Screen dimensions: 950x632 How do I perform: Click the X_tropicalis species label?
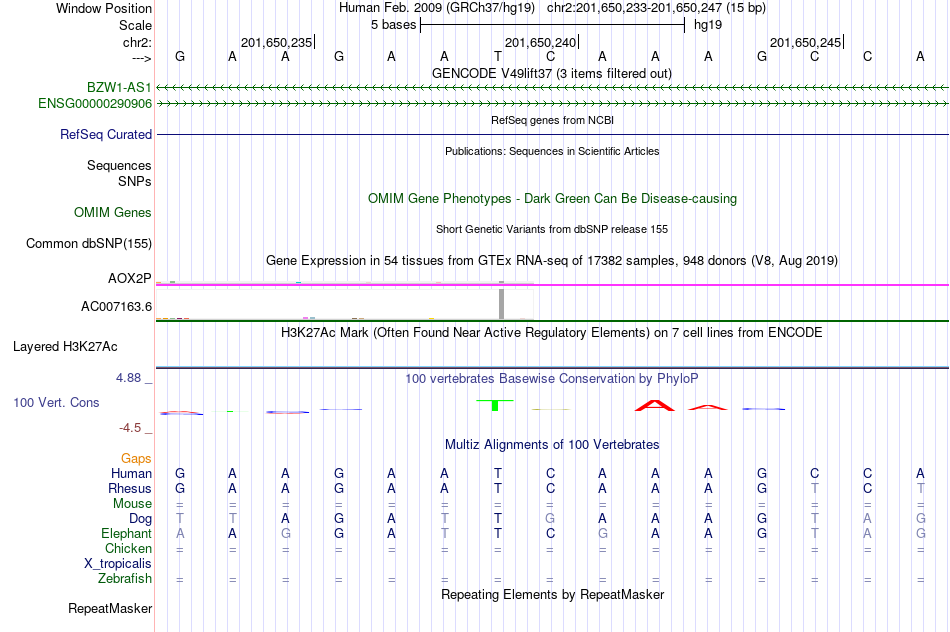pos(118,564)
